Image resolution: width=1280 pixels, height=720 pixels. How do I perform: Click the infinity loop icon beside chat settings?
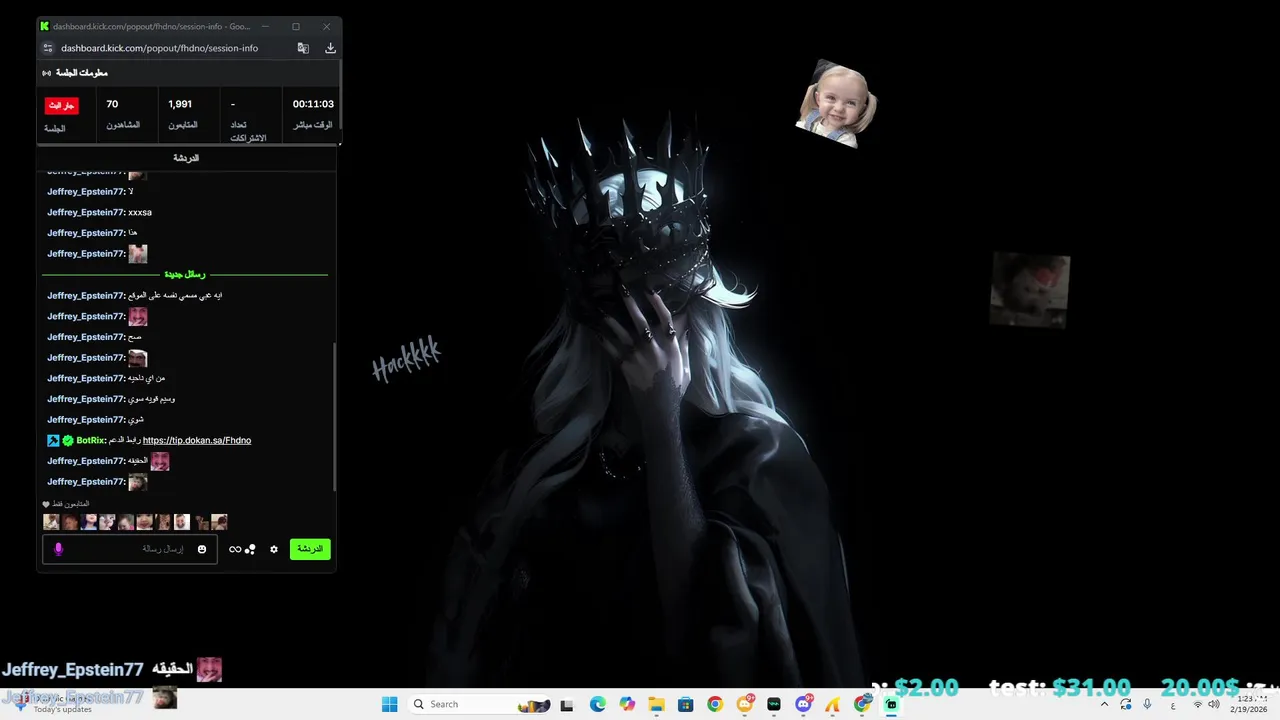(235, 549)
